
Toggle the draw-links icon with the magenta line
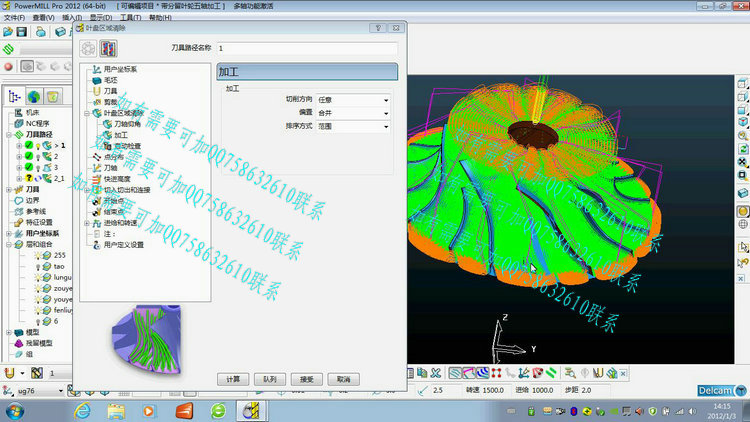tap(469, 373)
